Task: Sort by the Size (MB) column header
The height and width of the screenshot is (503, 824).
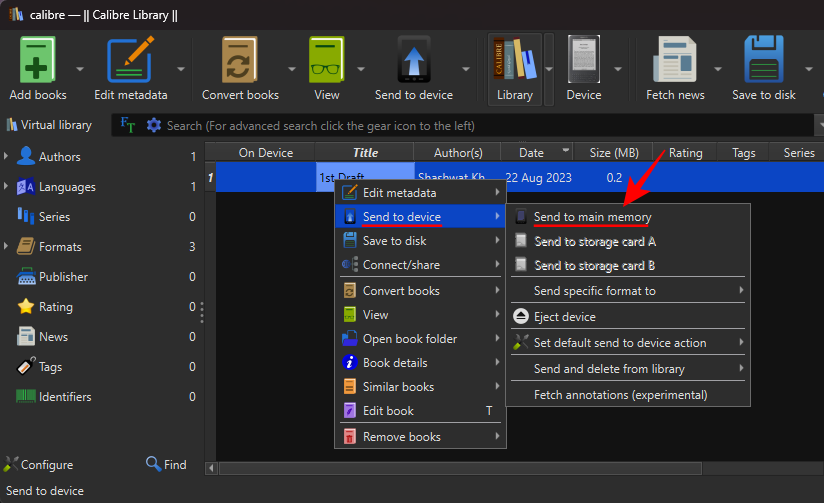Action: (613, 152)
